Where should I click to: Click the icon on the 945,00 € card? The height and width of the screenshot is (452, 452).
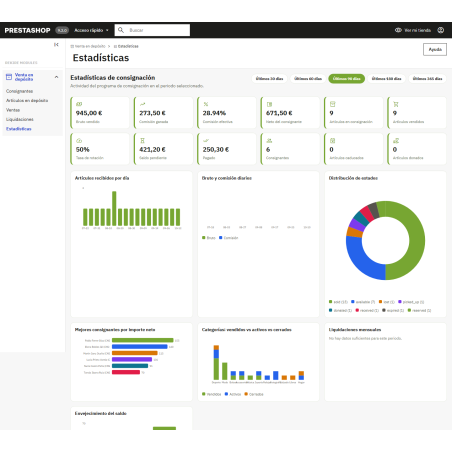point(79,104)
